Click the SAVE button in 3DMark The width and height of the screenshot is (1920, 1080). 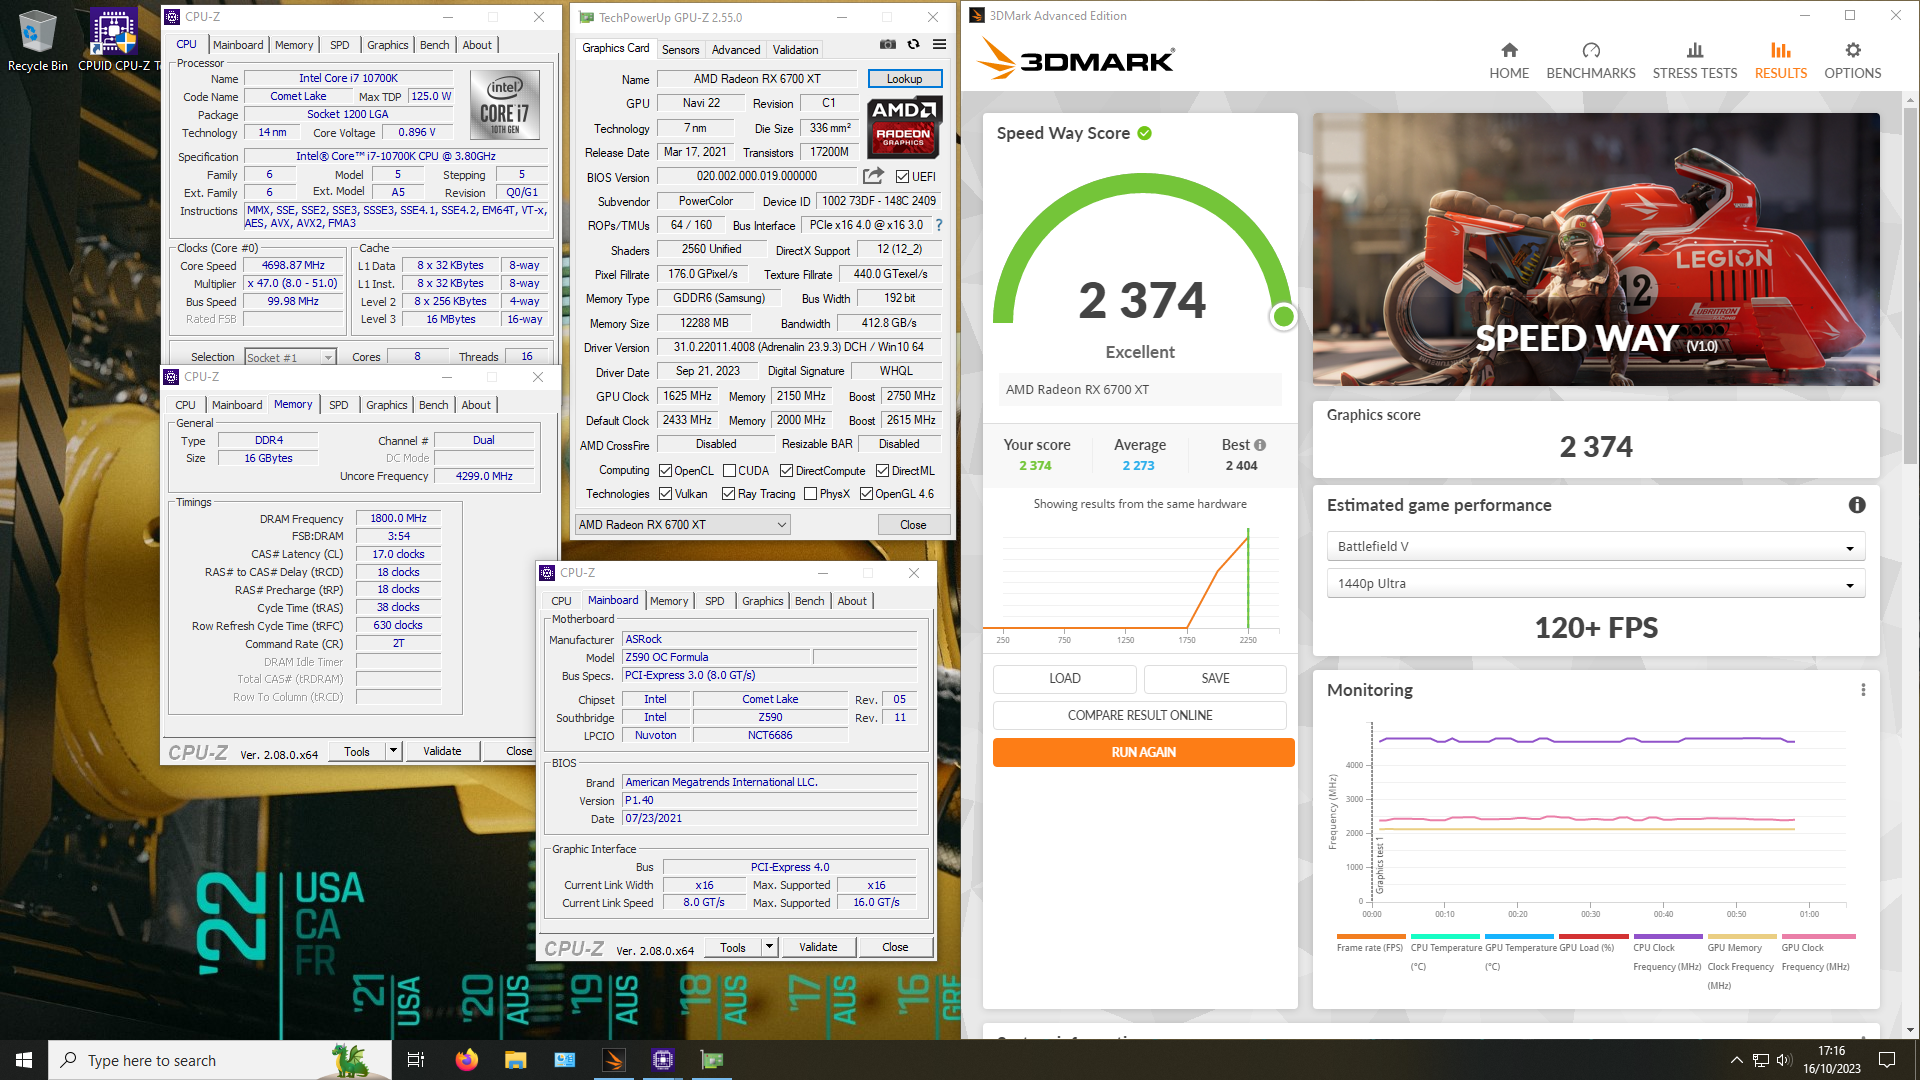click(x=1216, y=678)
